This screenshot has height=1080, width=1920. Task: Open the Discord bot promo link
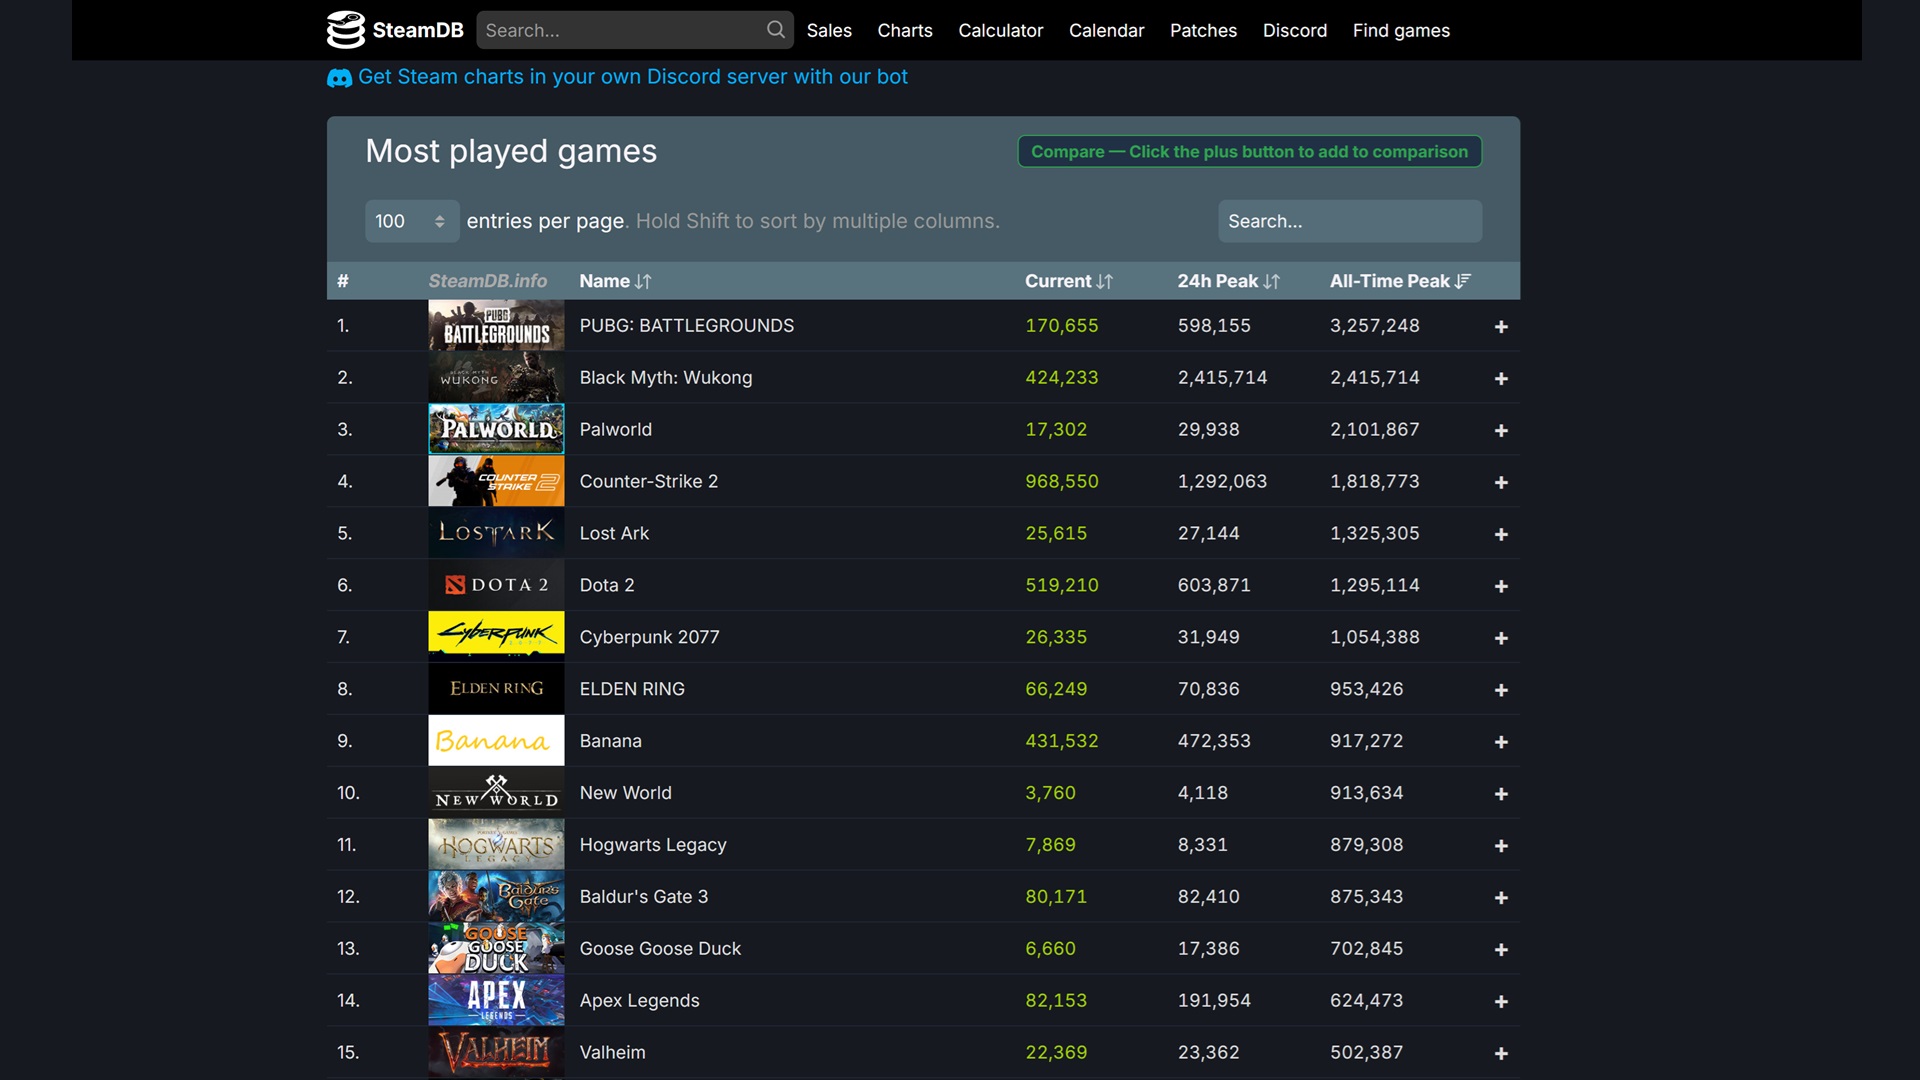tap(634, 77)
